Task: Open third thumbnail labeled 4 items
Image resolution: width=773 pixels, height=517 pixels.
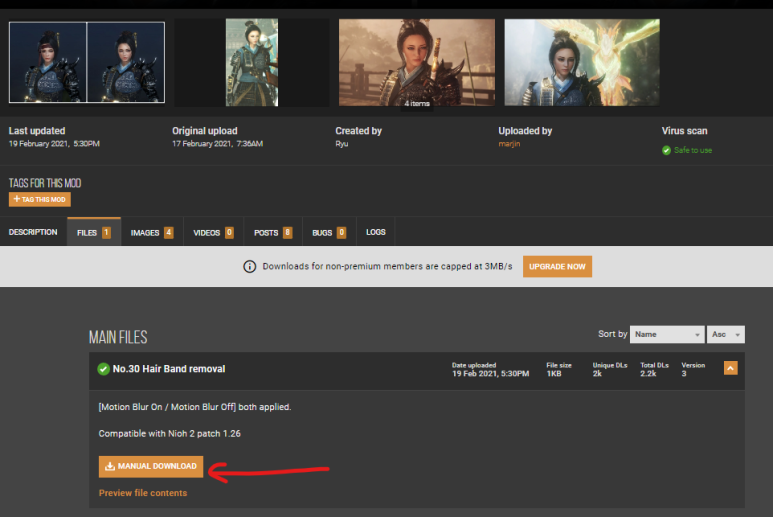Action: click(x=417, y=63)
